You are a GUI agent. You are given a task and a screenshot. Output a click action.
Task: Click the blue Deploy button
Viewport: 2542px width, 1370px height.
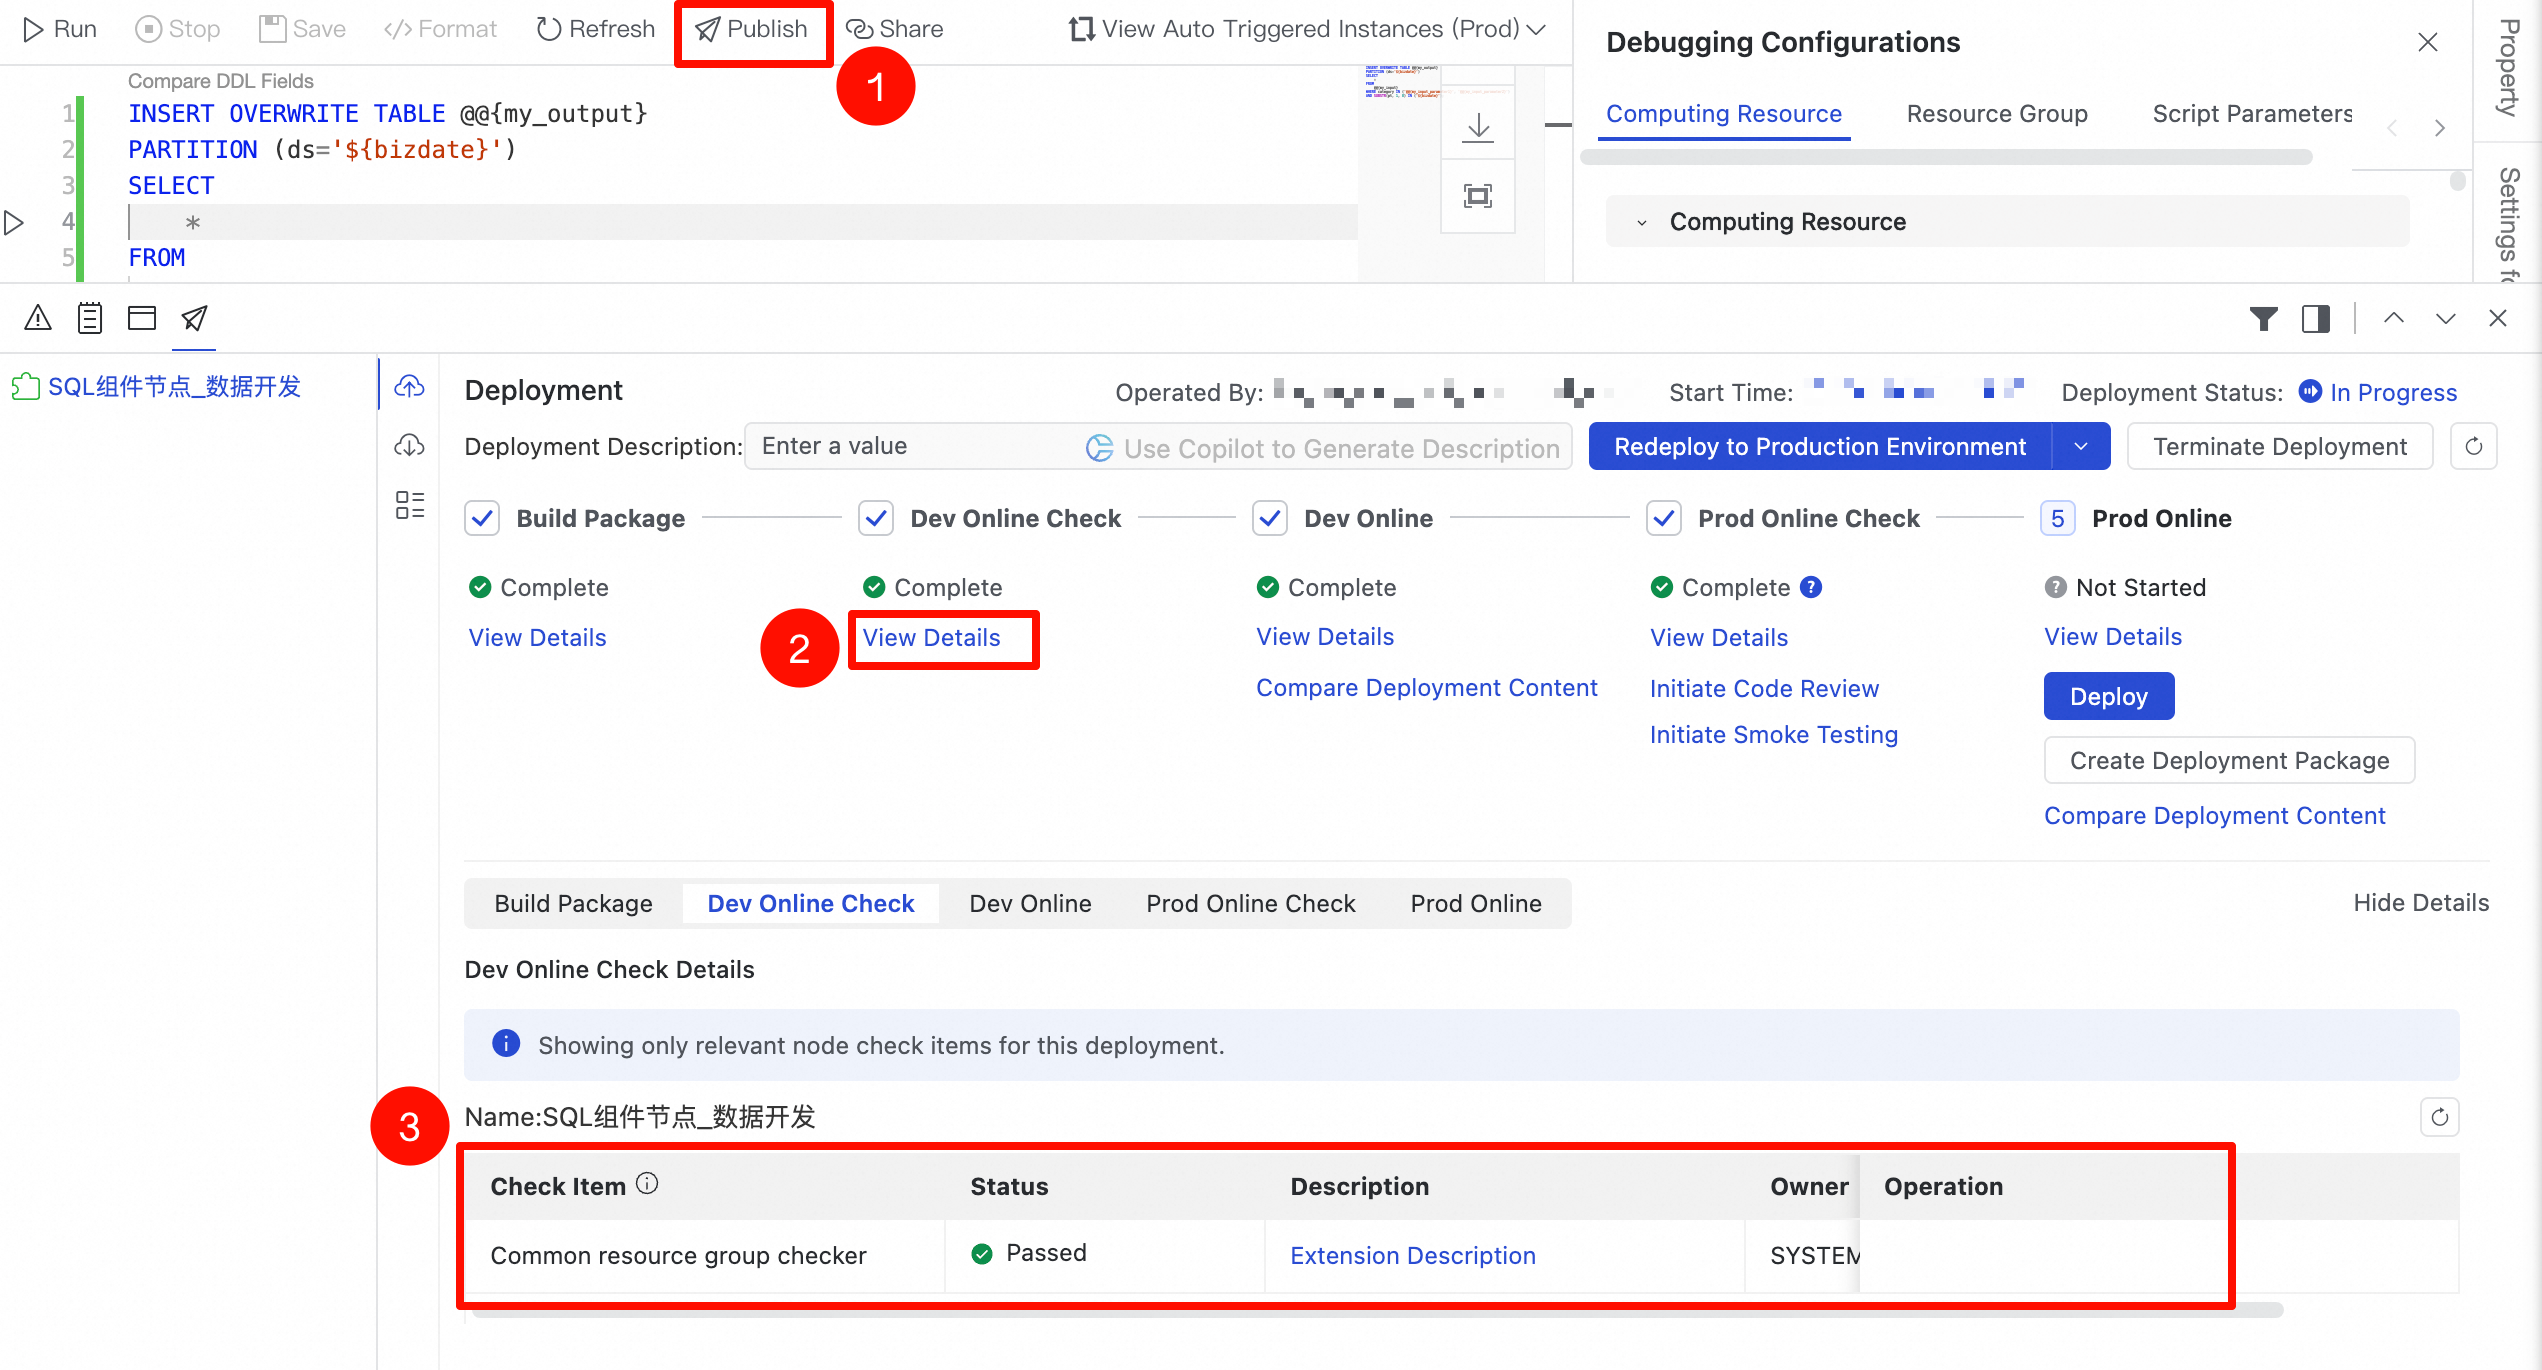[x=2109, y=696]
